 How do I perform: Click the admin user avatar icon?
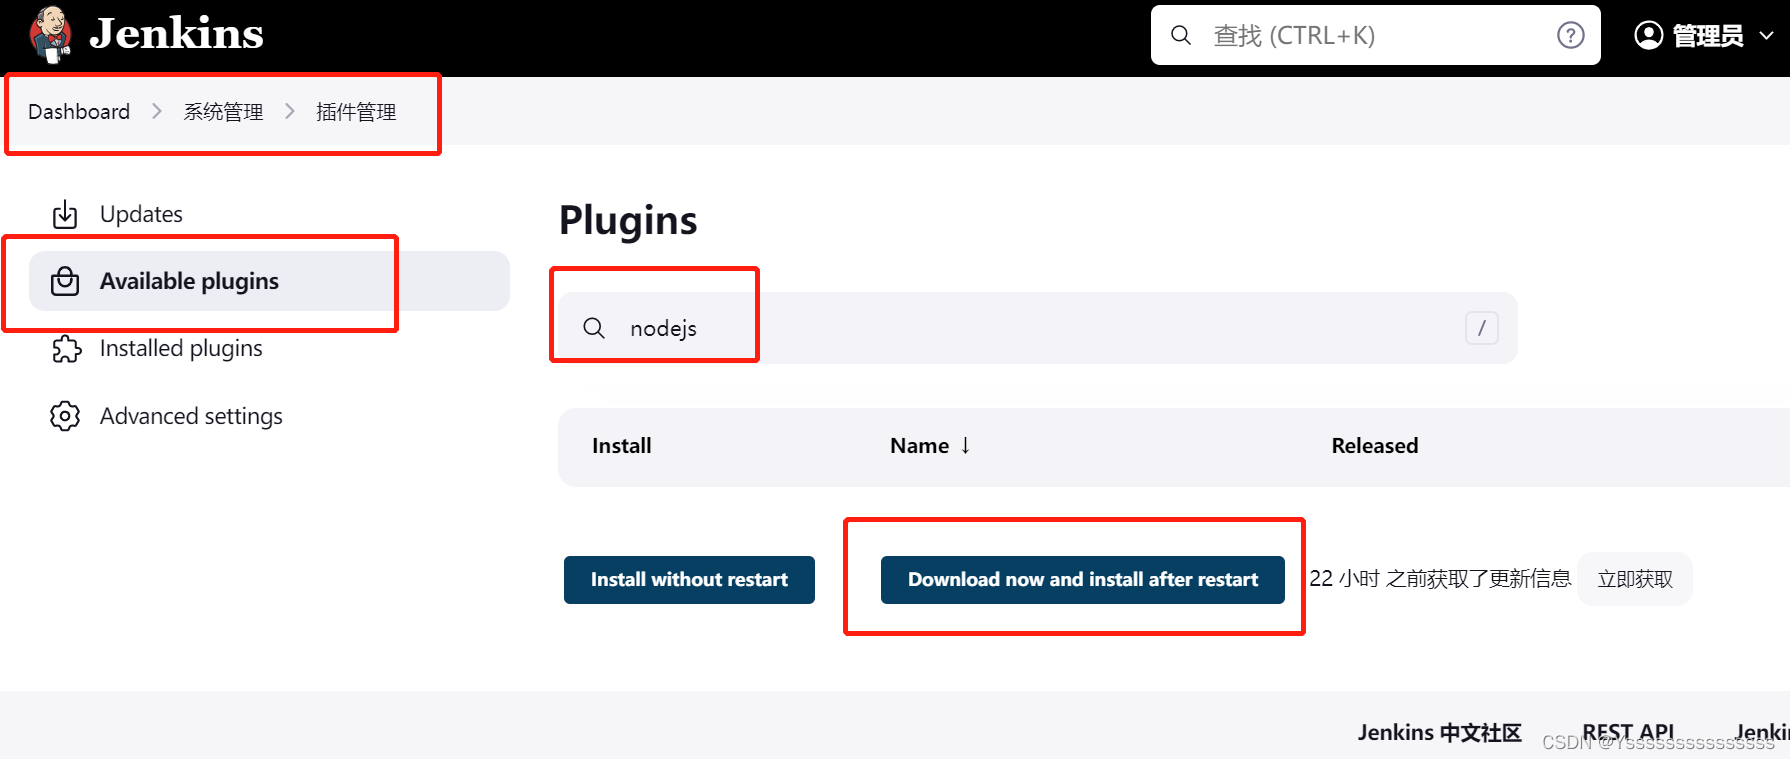click(1648, 36)
